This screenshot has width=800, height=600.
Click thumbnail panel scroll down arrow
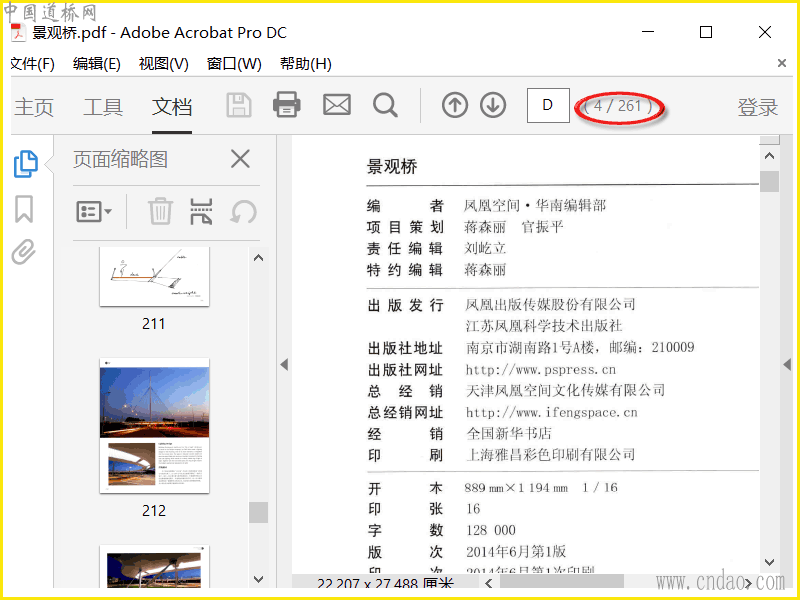click(259, 579)
